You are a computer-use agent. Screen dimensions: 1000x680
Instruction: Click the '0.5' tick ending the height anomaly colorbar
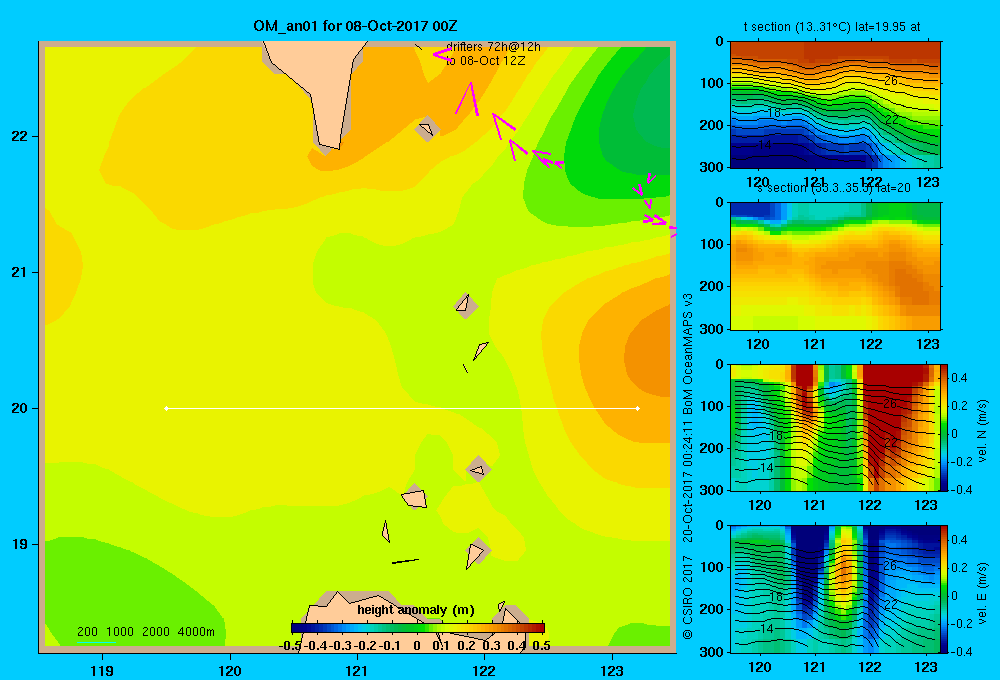tap(541, 646)
